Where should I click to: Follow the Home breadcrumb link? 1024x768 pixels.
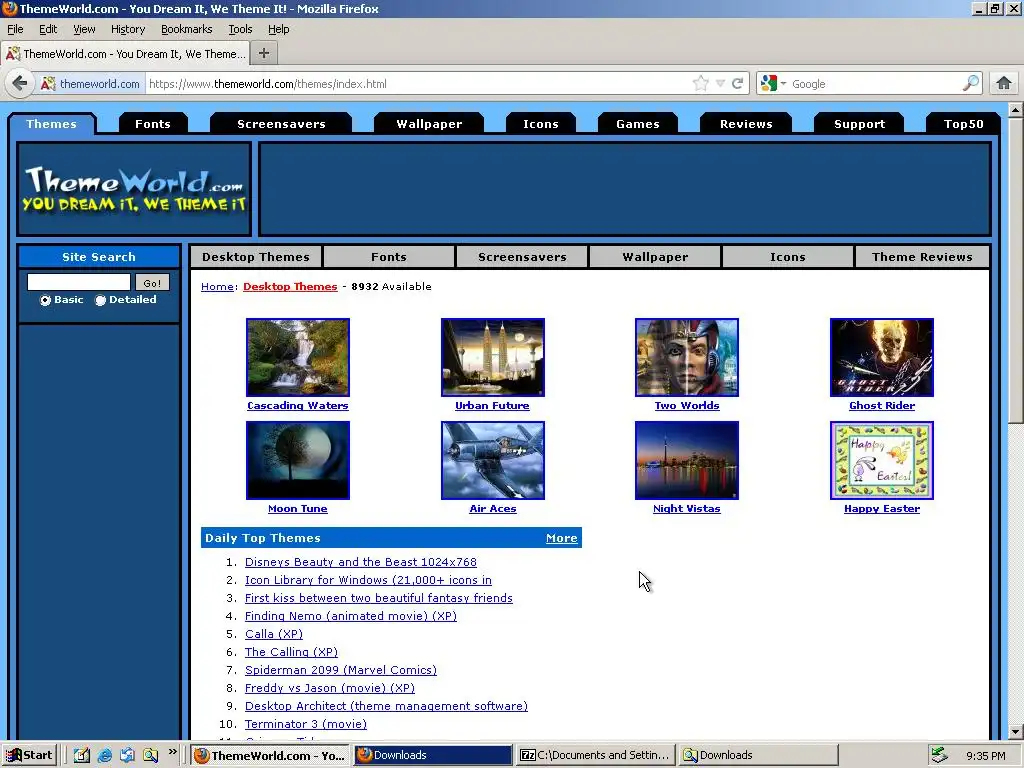coord(217,287)
